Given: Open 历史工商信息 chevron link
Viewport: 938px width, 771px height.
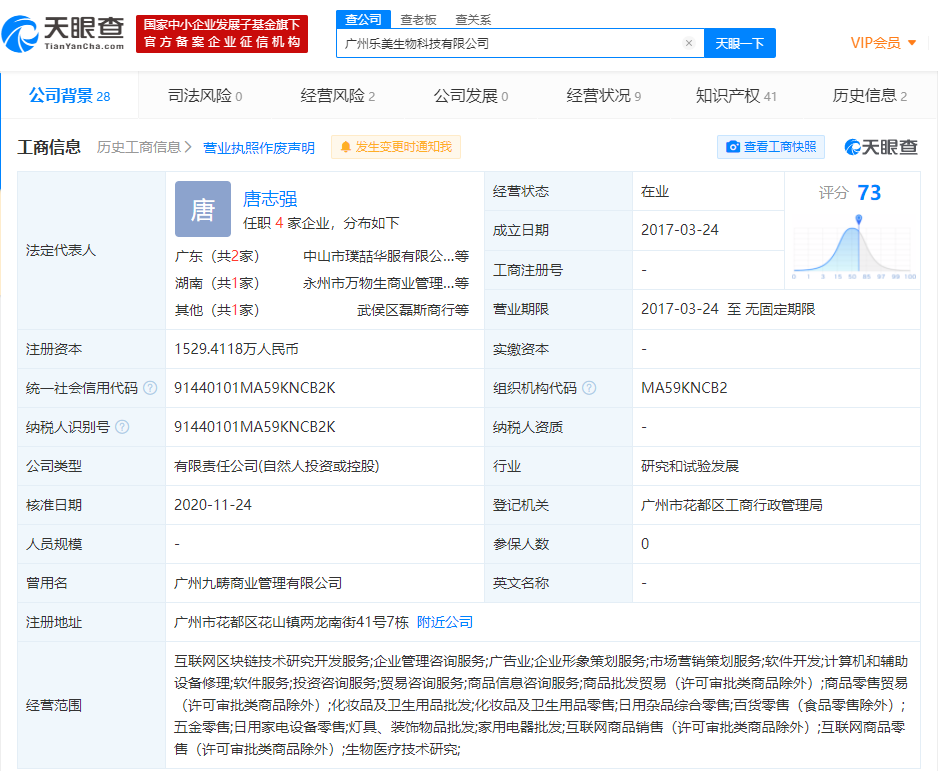Looking at the screenshot, I should (x=144, y=147).
